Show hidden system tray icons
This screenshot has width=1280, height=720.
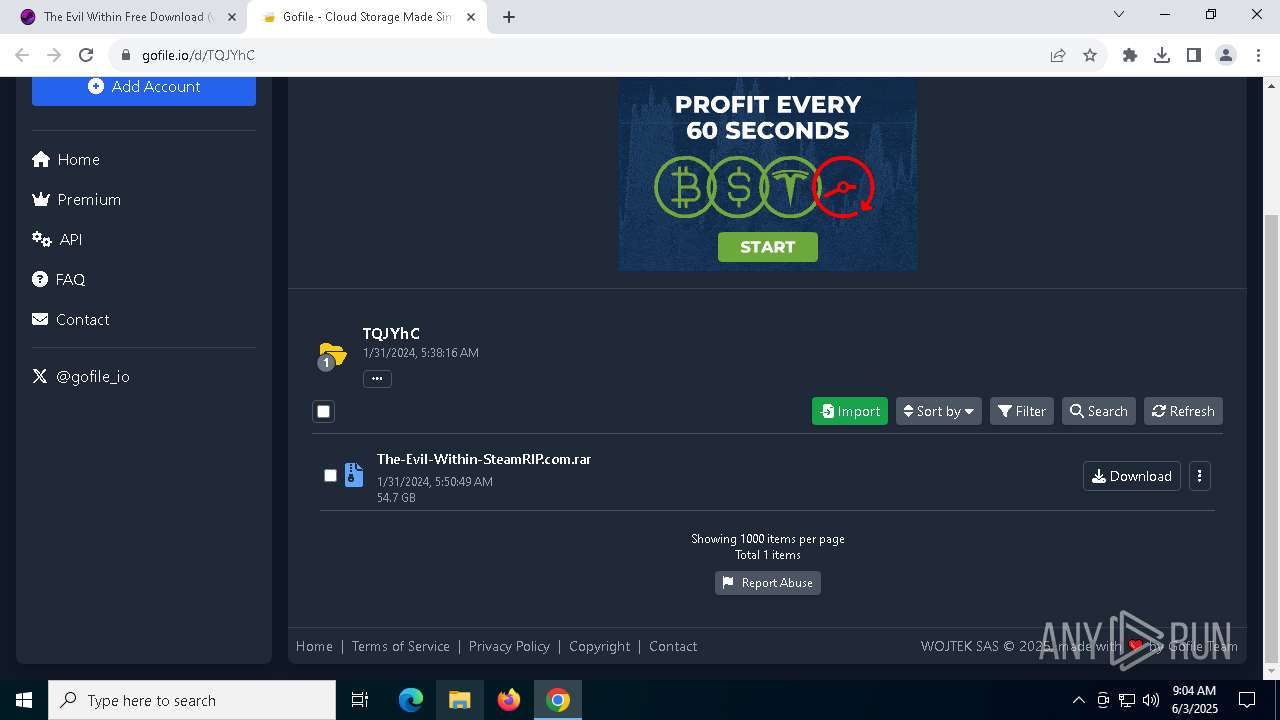point(1078,700)
